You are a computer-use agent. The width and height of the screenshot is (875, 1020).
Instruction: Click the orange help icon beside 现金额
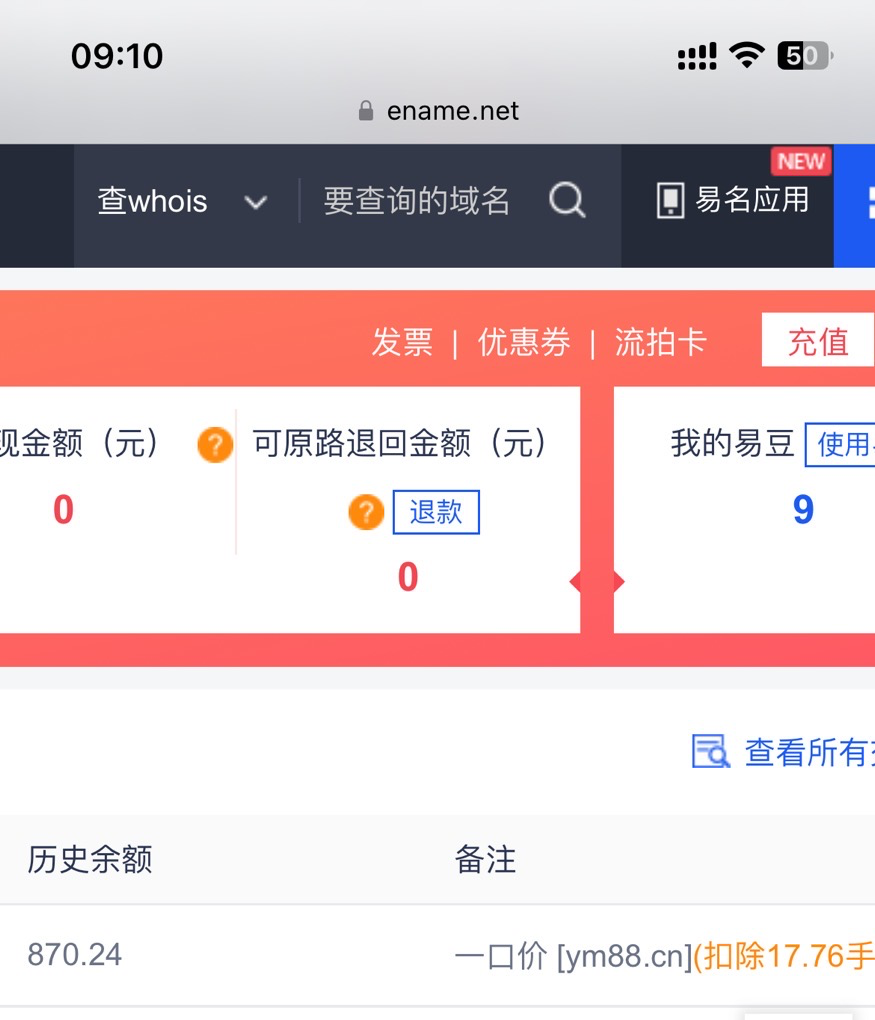click(215, 444)
